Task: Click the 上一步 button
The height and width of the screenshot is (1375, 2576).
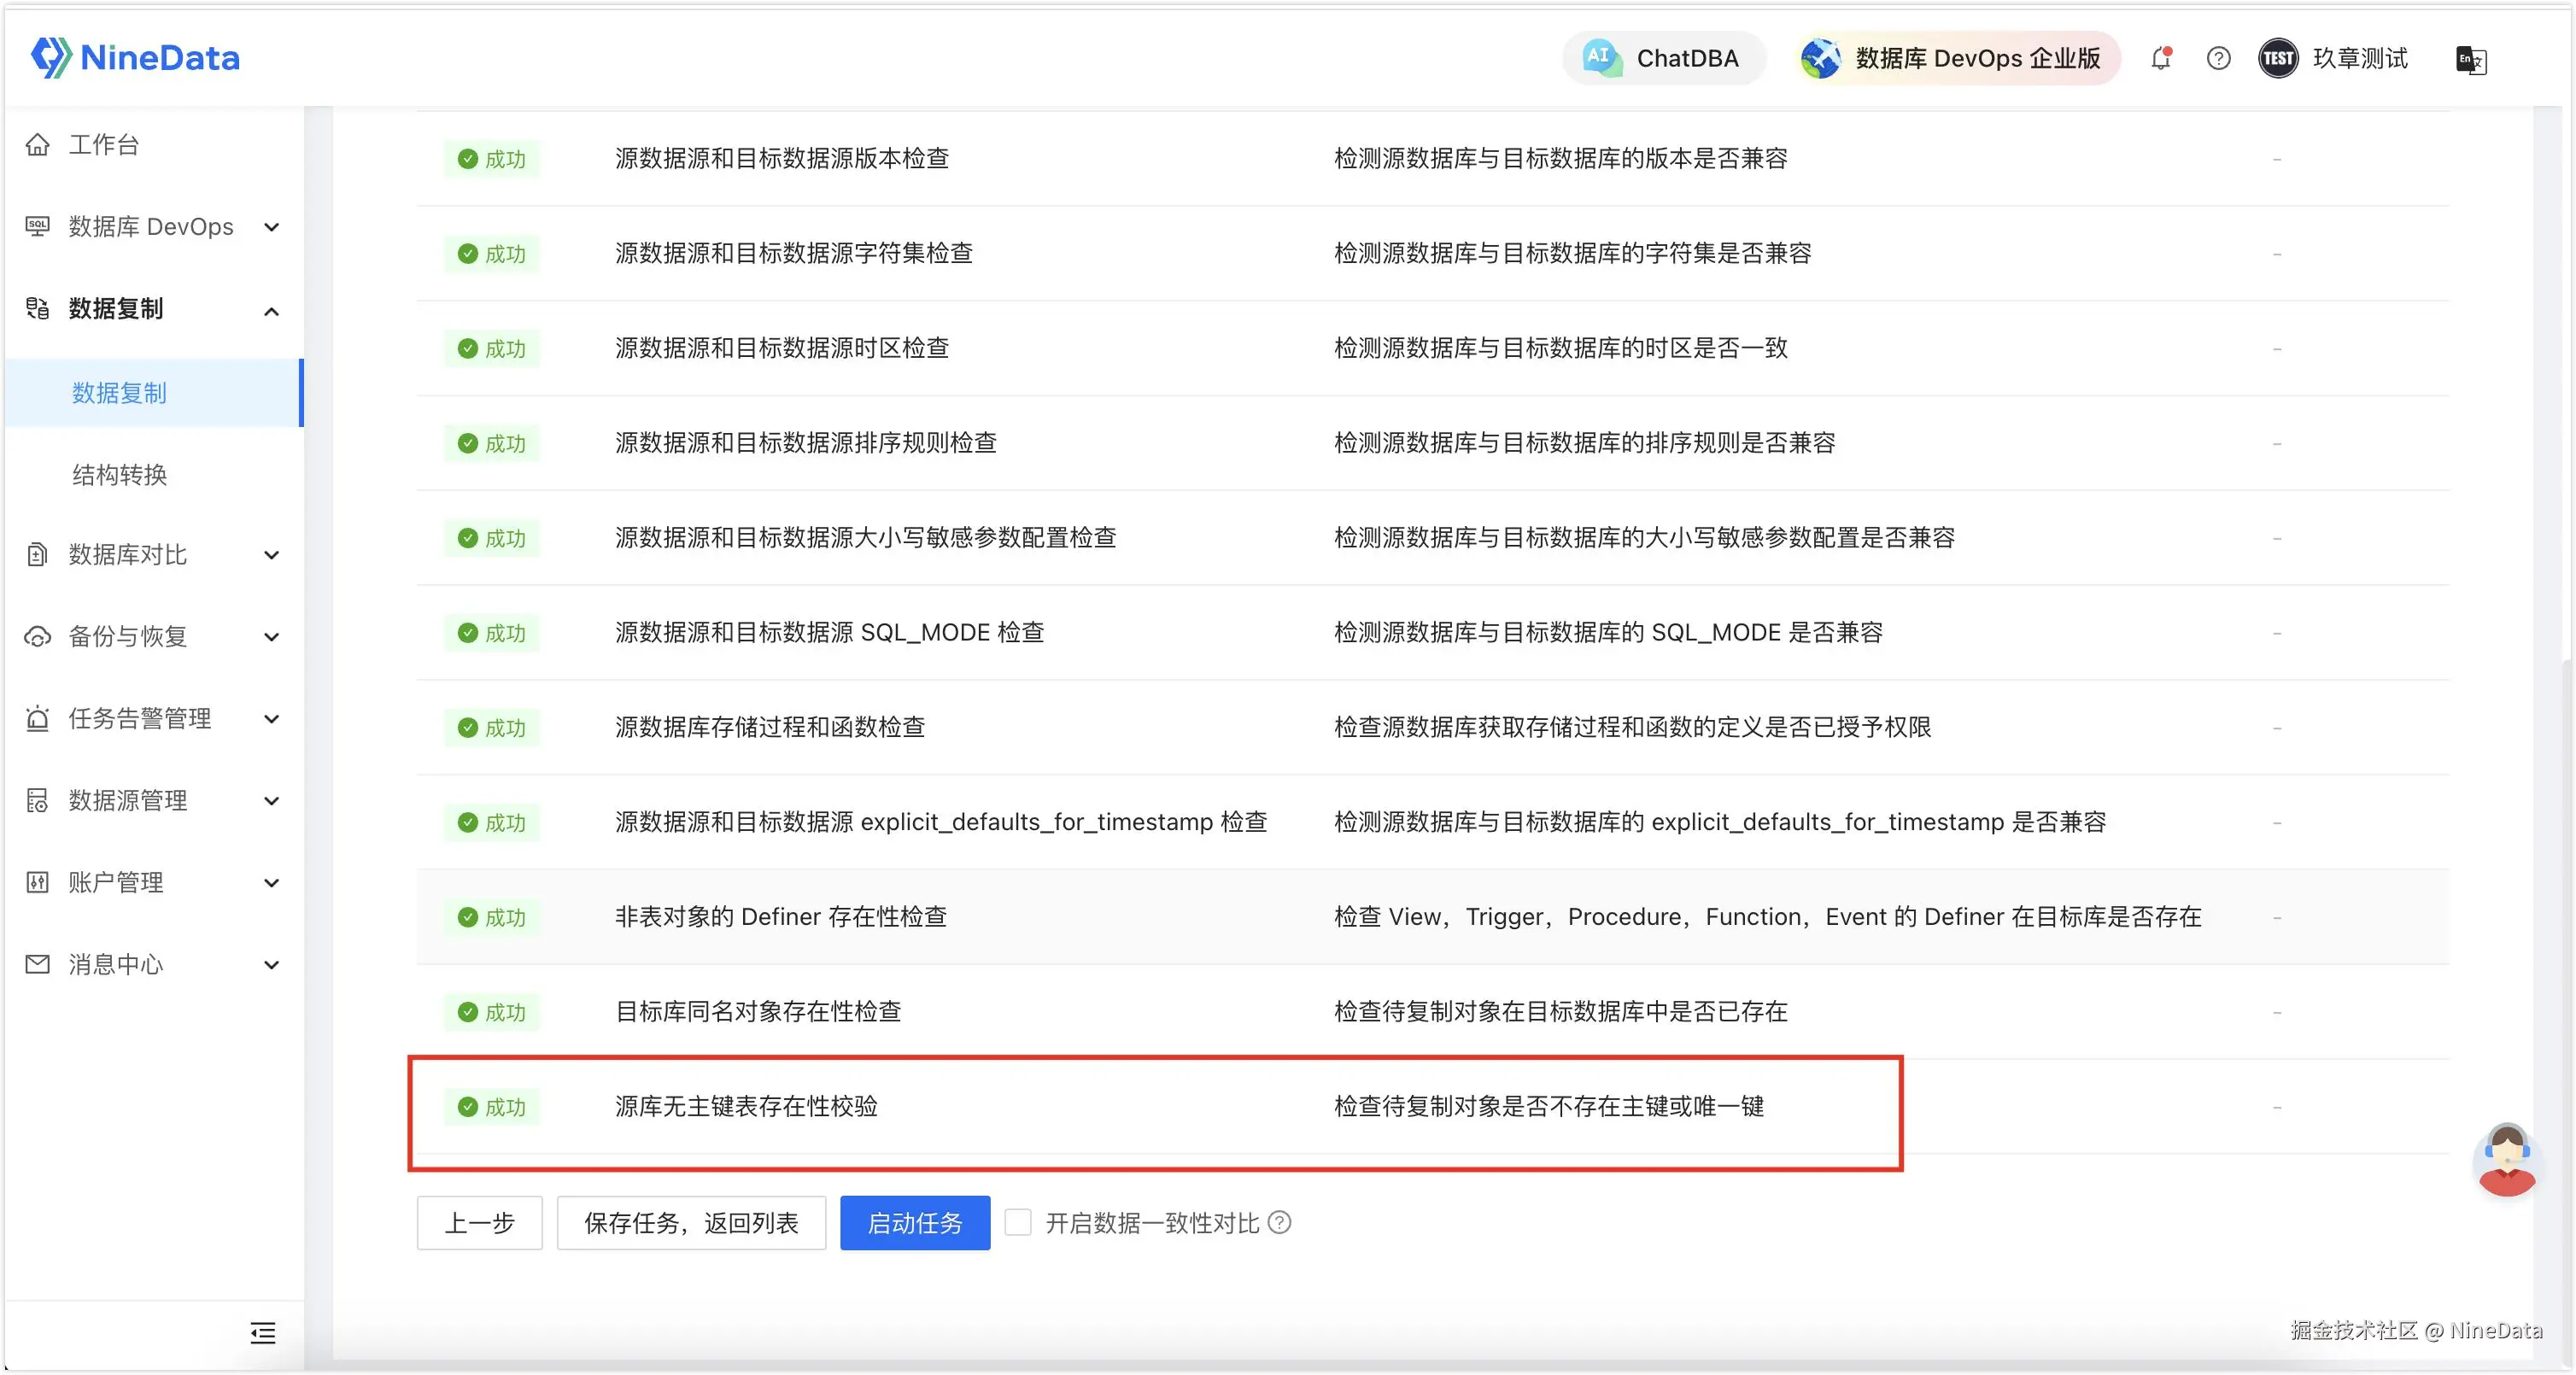Action: coord(479,1222)
